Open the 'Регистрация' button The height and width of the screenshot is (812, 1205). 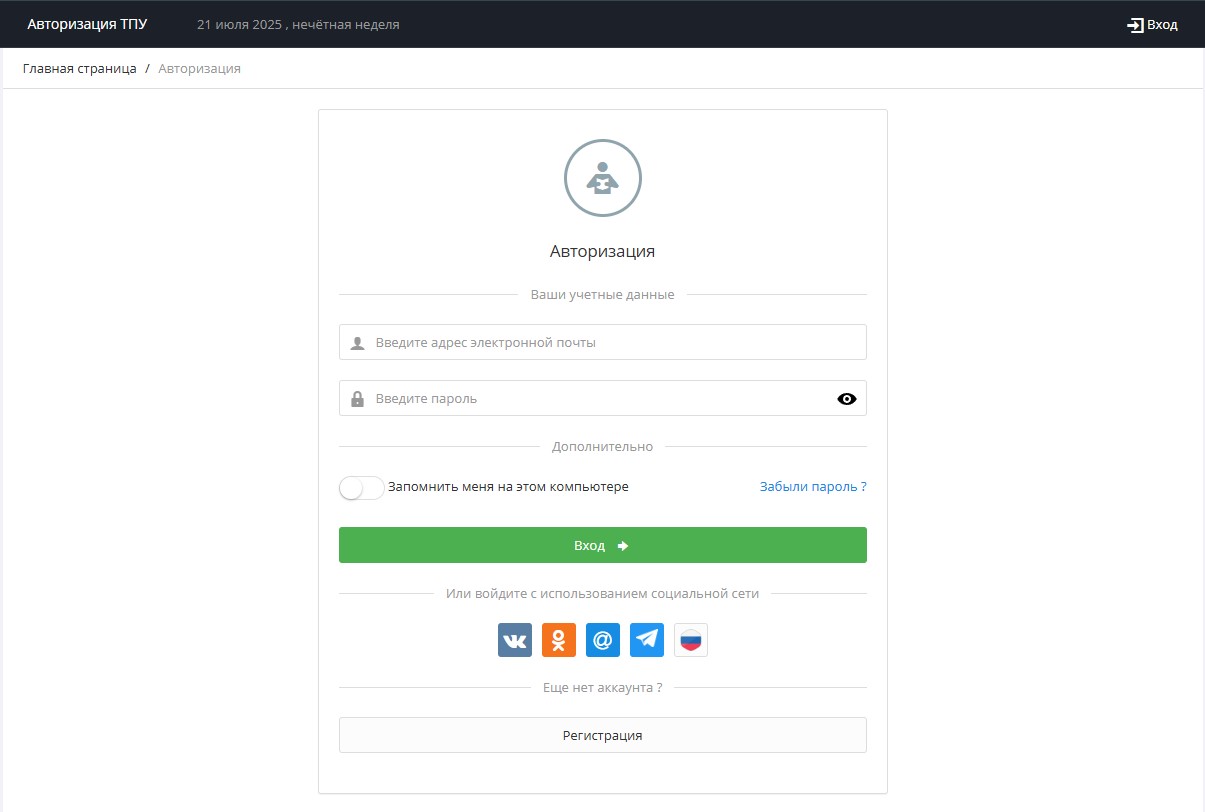click(x=603, y=735)
